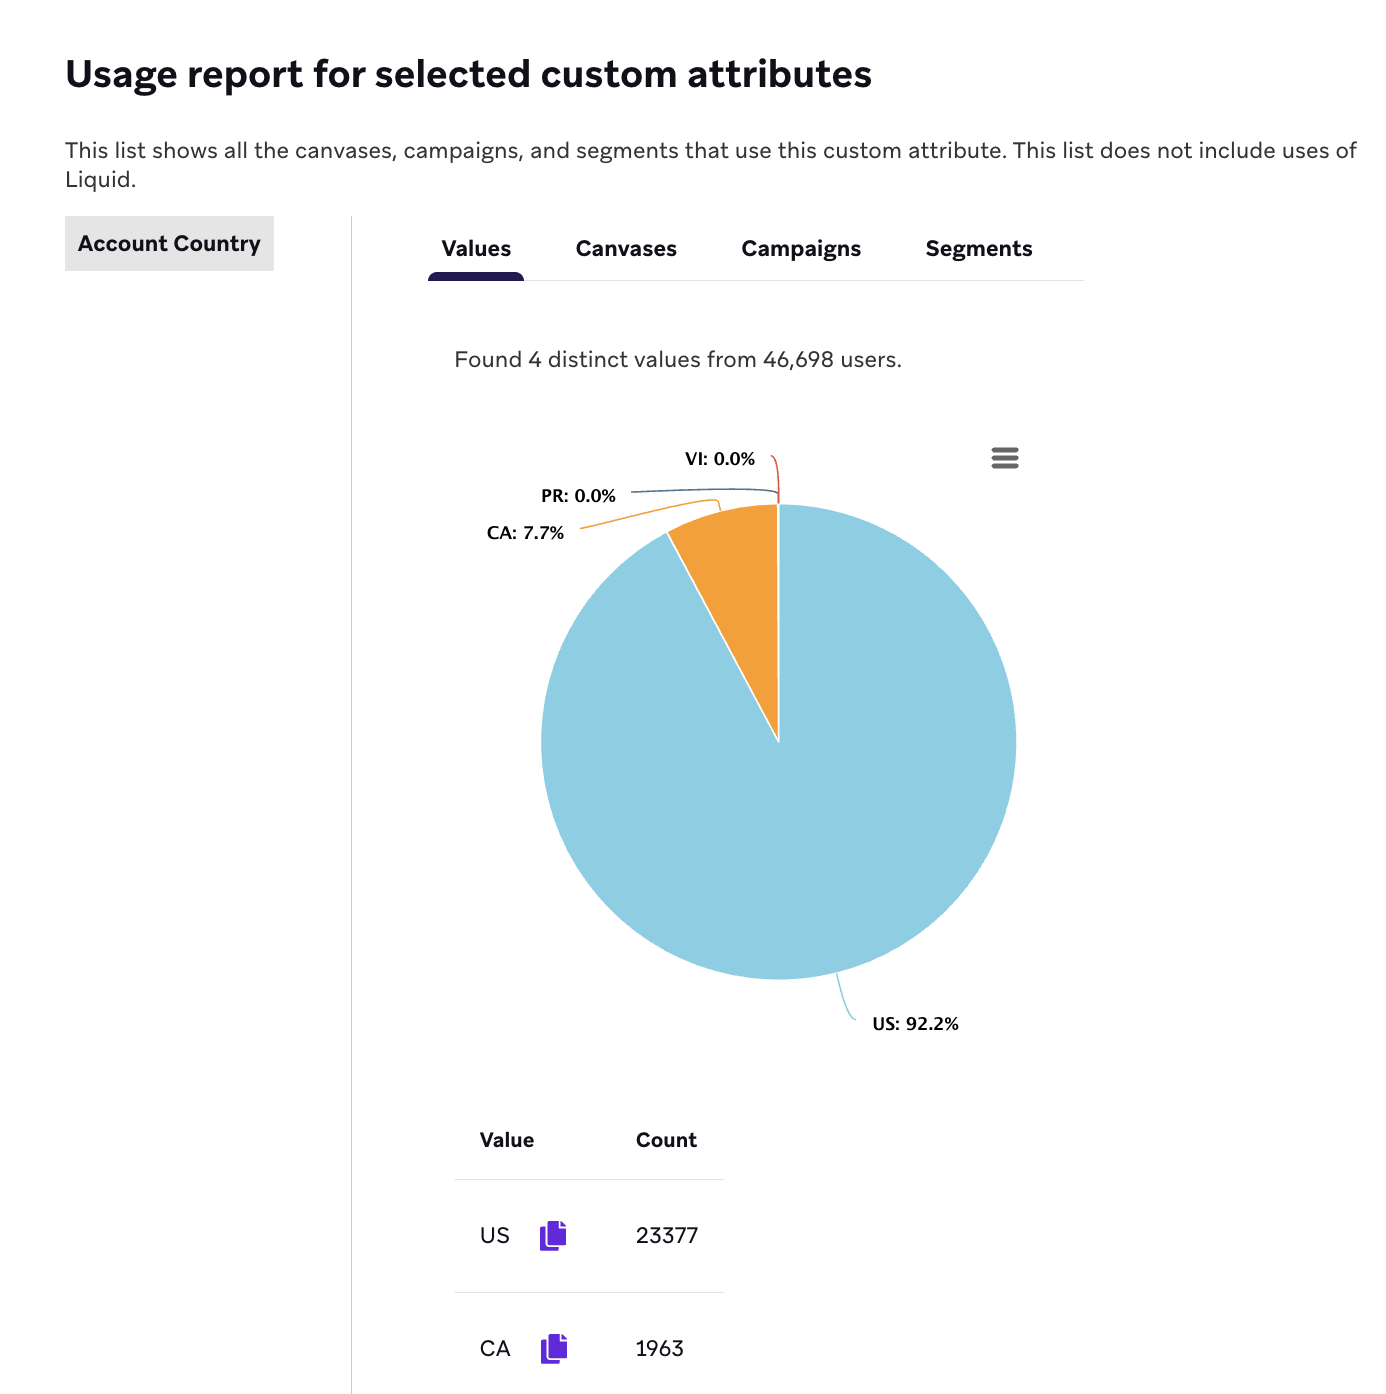Viewport: 1386px width, 1394px height.
Task: Click the 'CA: 7.7%' chart label
Action: (x=525, y=532)
